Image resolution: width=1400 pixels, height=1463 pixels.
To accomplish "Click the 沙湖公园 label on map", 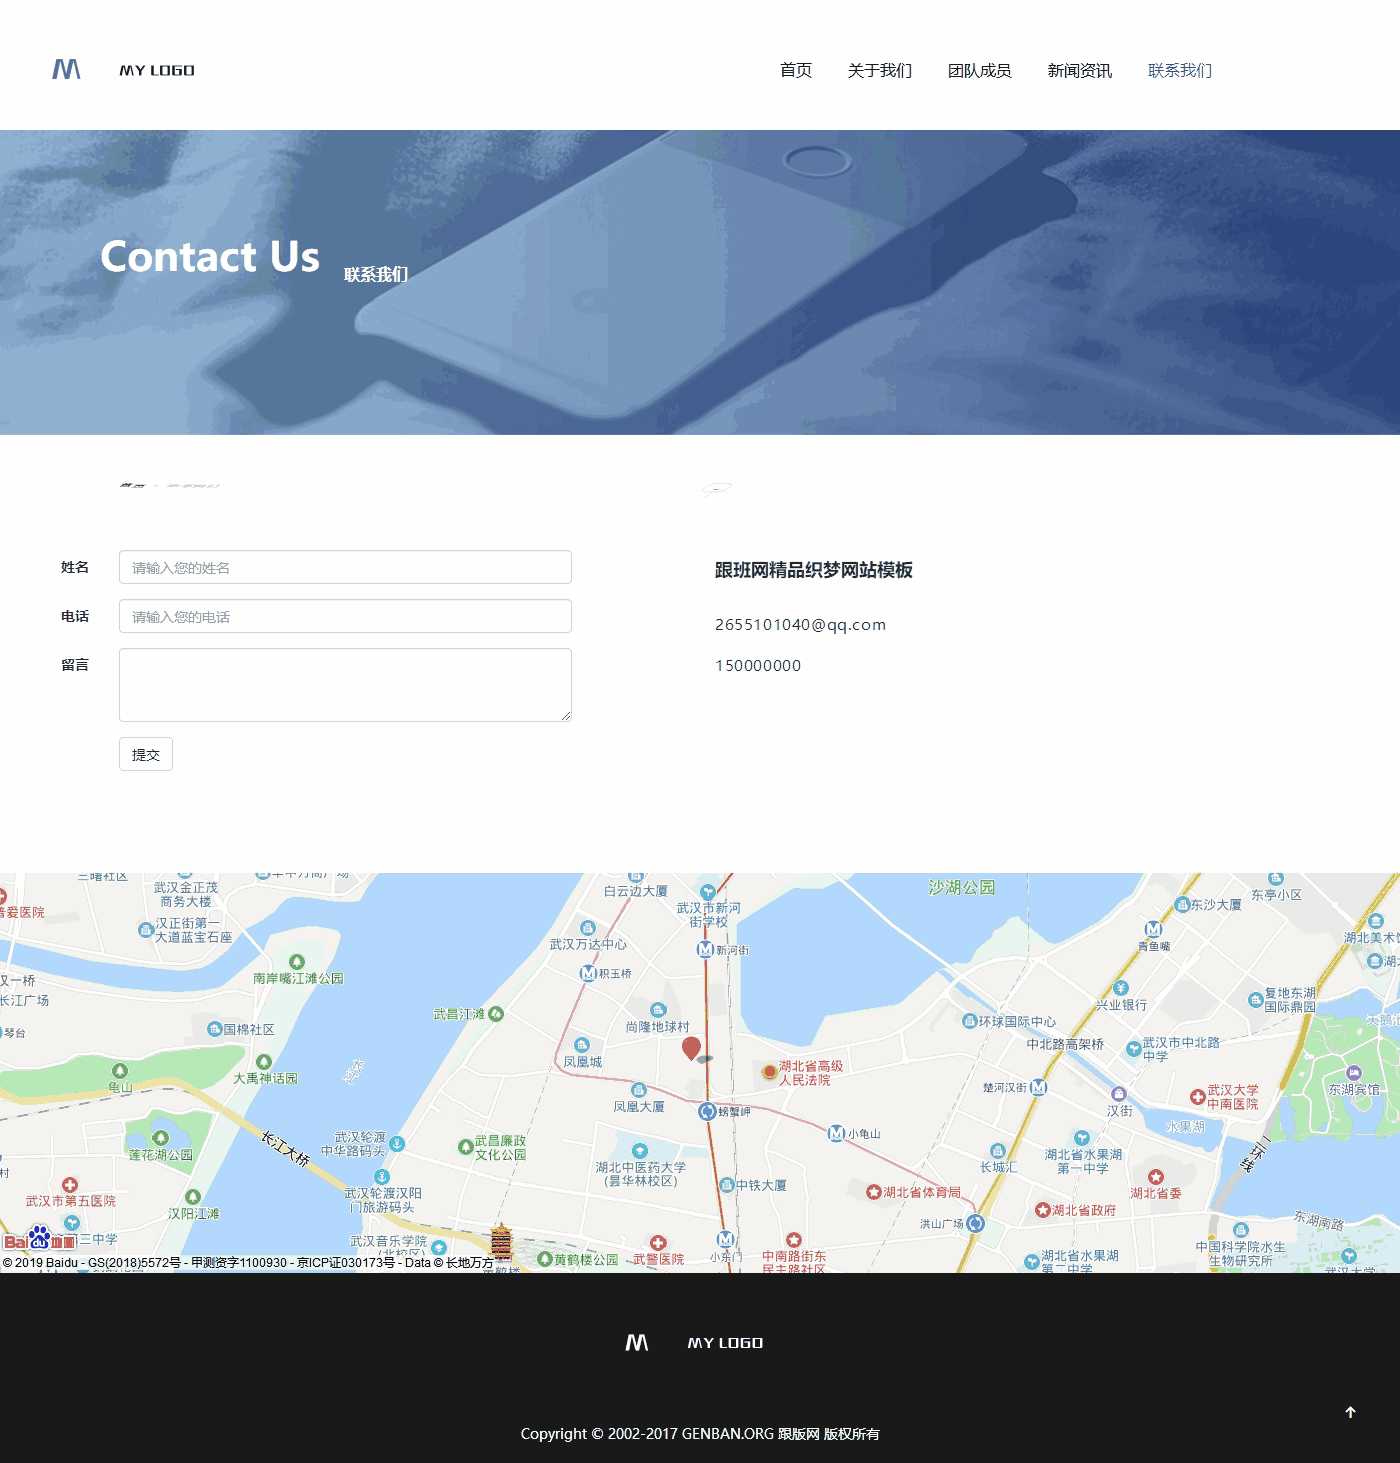I will (x=961, y=887).
